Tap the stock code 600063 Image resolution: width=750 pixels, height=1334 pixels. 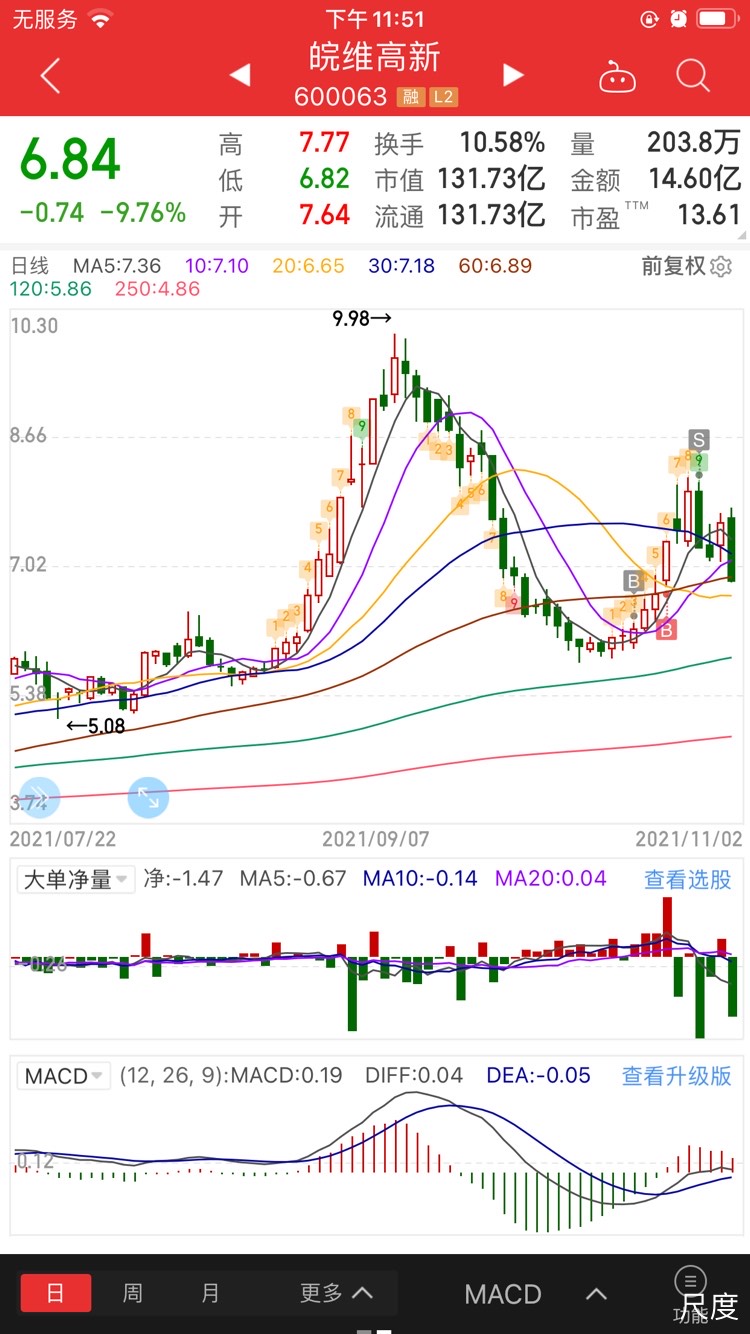tap(341, 97)
